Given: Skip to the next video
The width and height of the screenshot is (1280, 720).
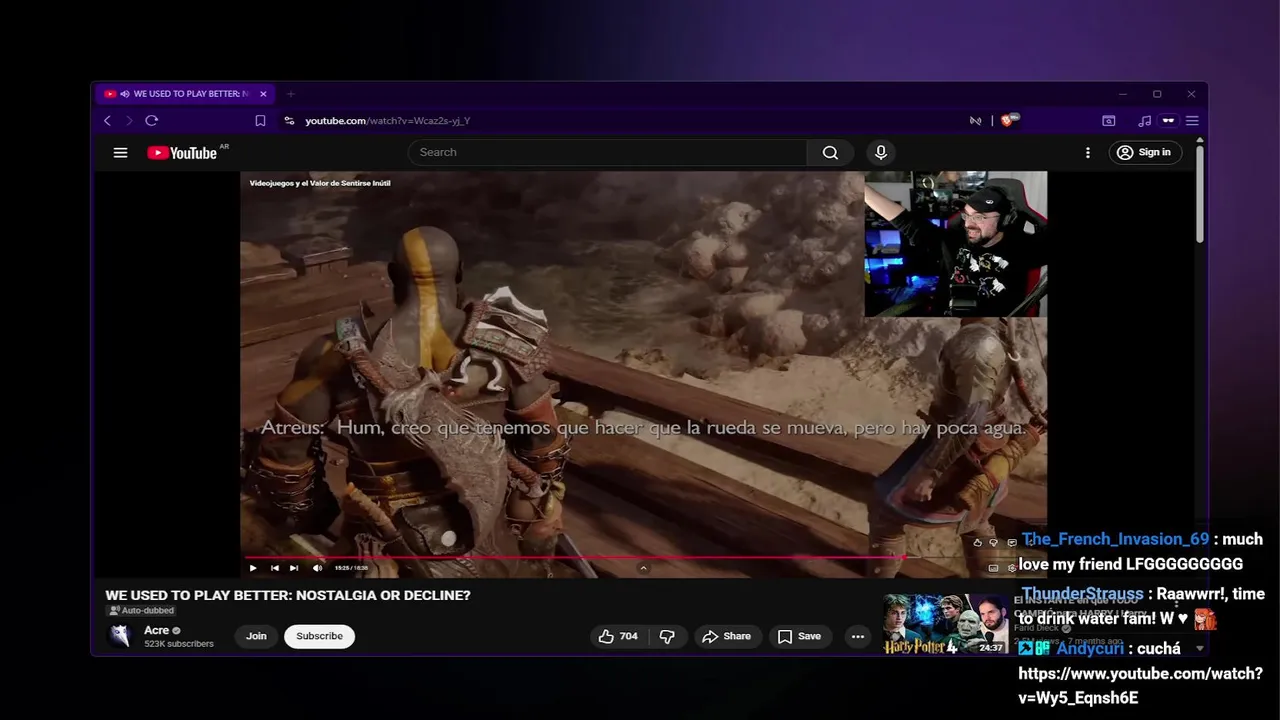Looking at the screenshot, I should pos(294,568).
